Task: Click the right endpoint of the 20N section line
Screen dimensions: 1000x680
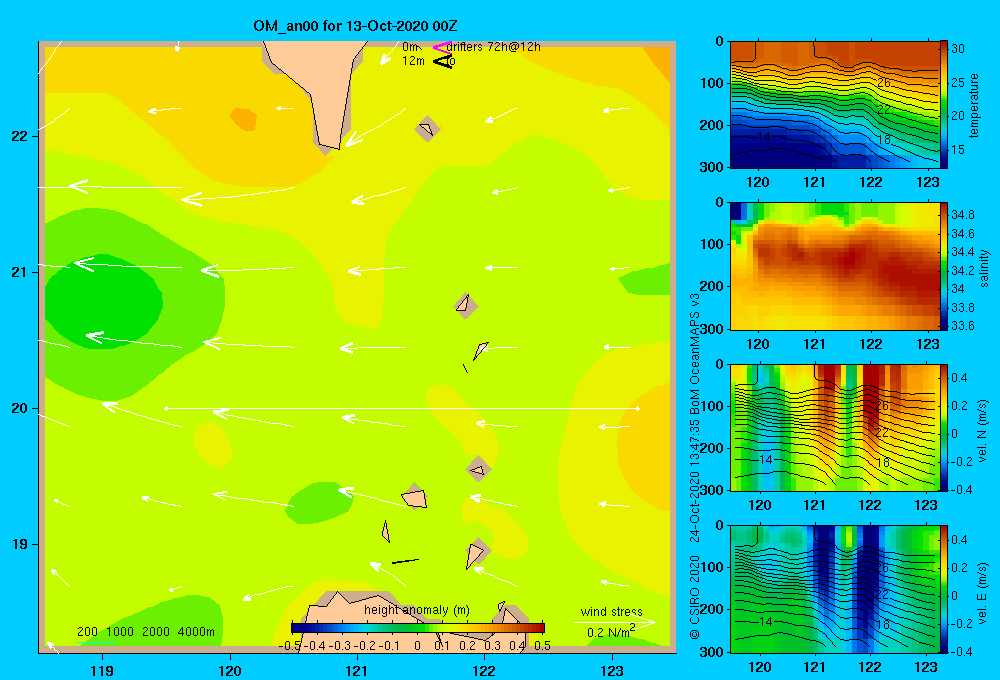Action: [637, 408]
